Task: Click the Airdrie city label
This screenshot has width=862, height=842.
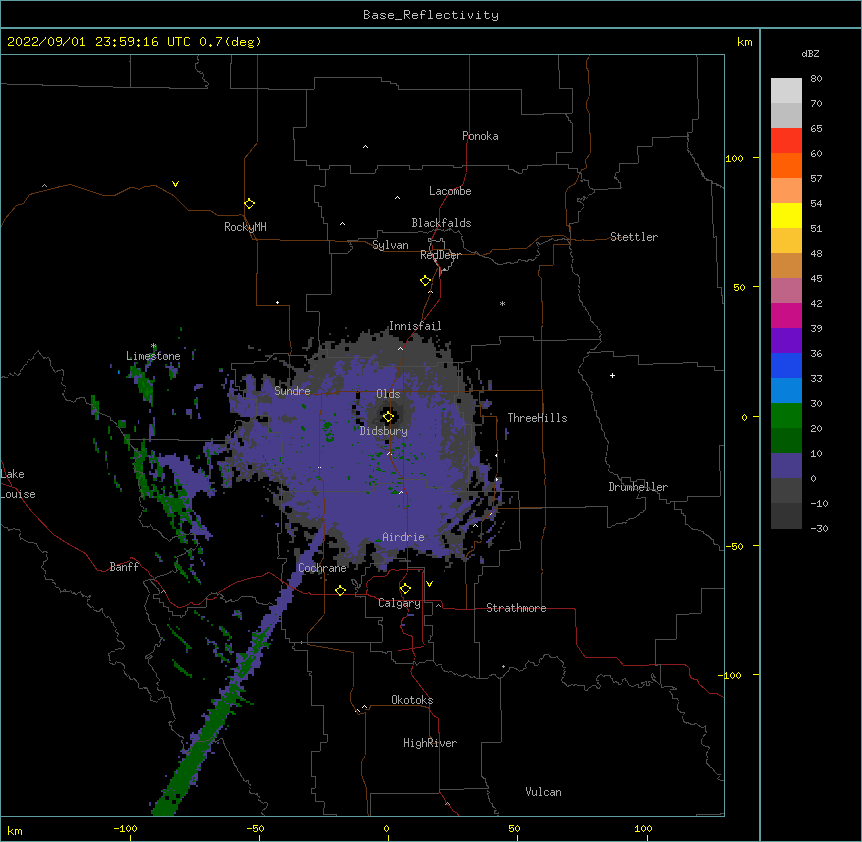Action: (x=404, y=537)
